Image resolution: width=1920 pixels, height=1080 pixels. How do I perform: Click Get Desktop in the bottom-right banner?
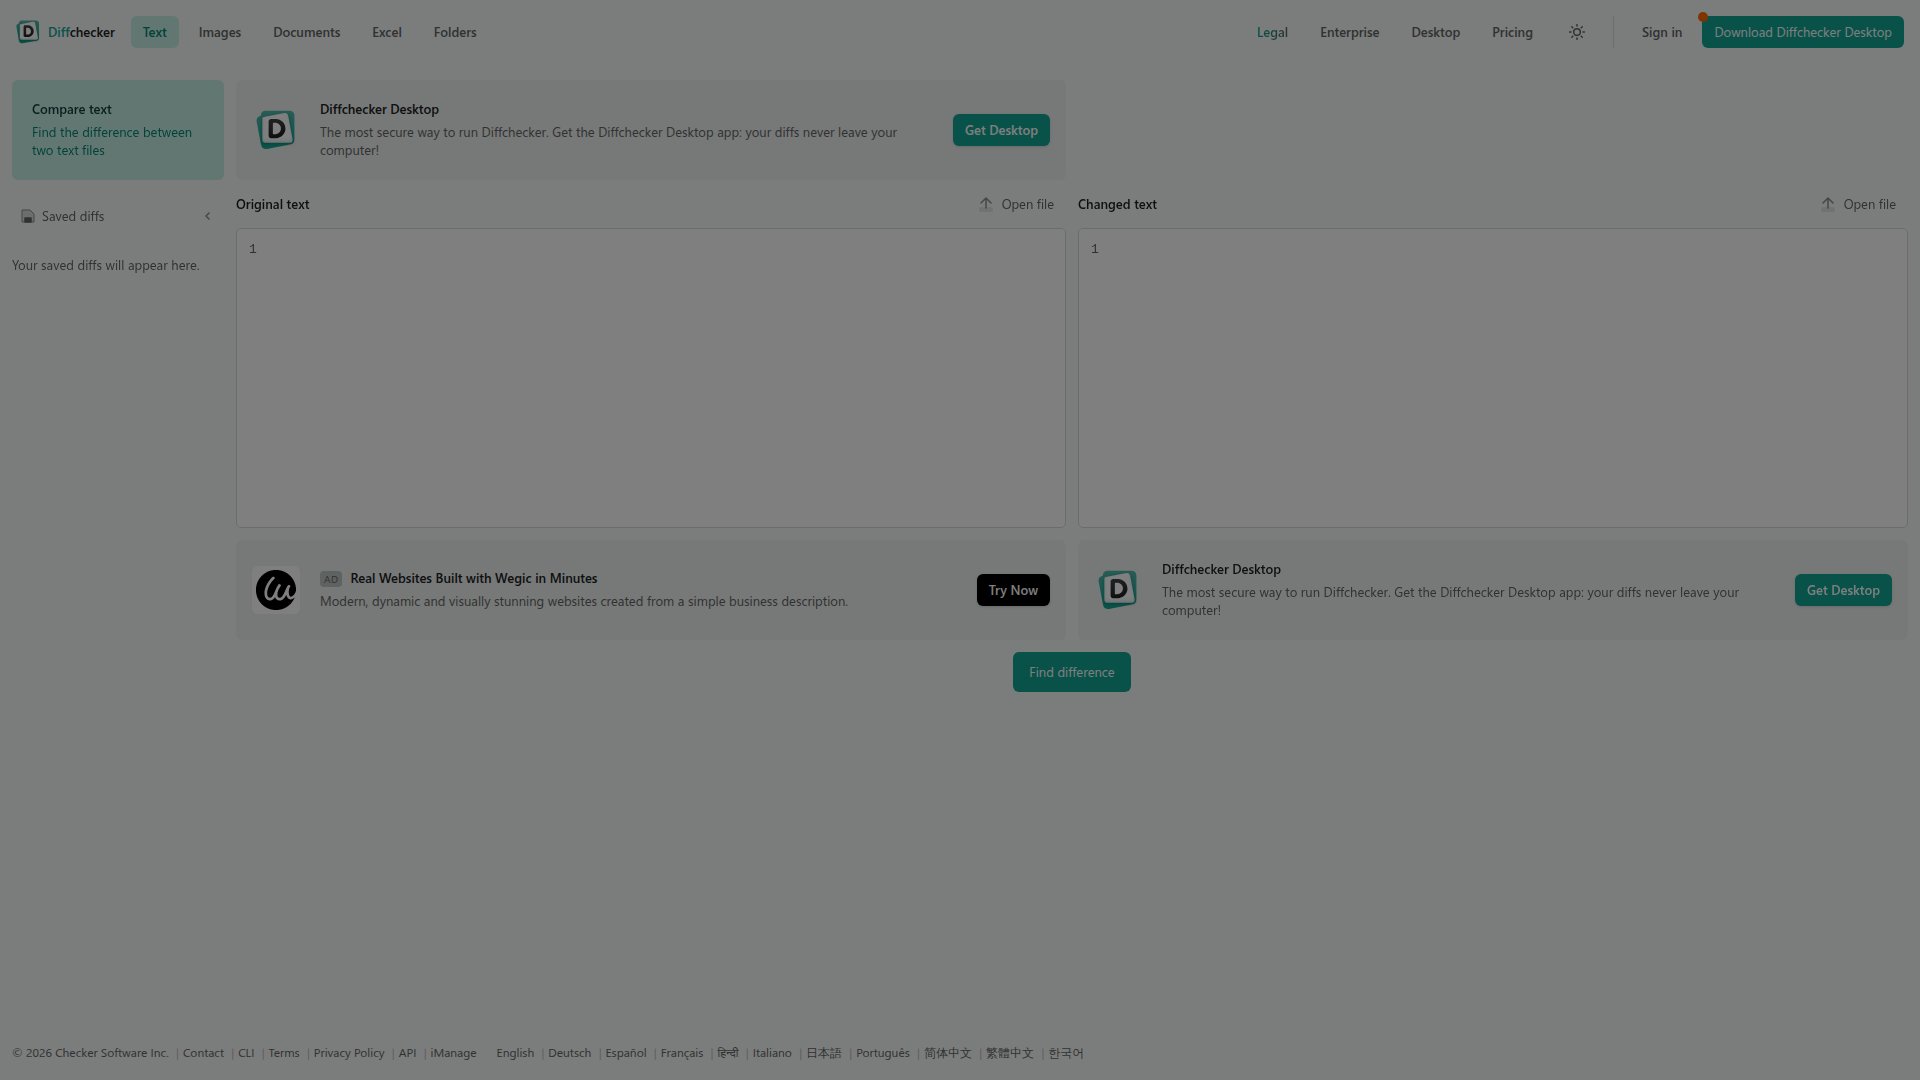(1843, 590)
